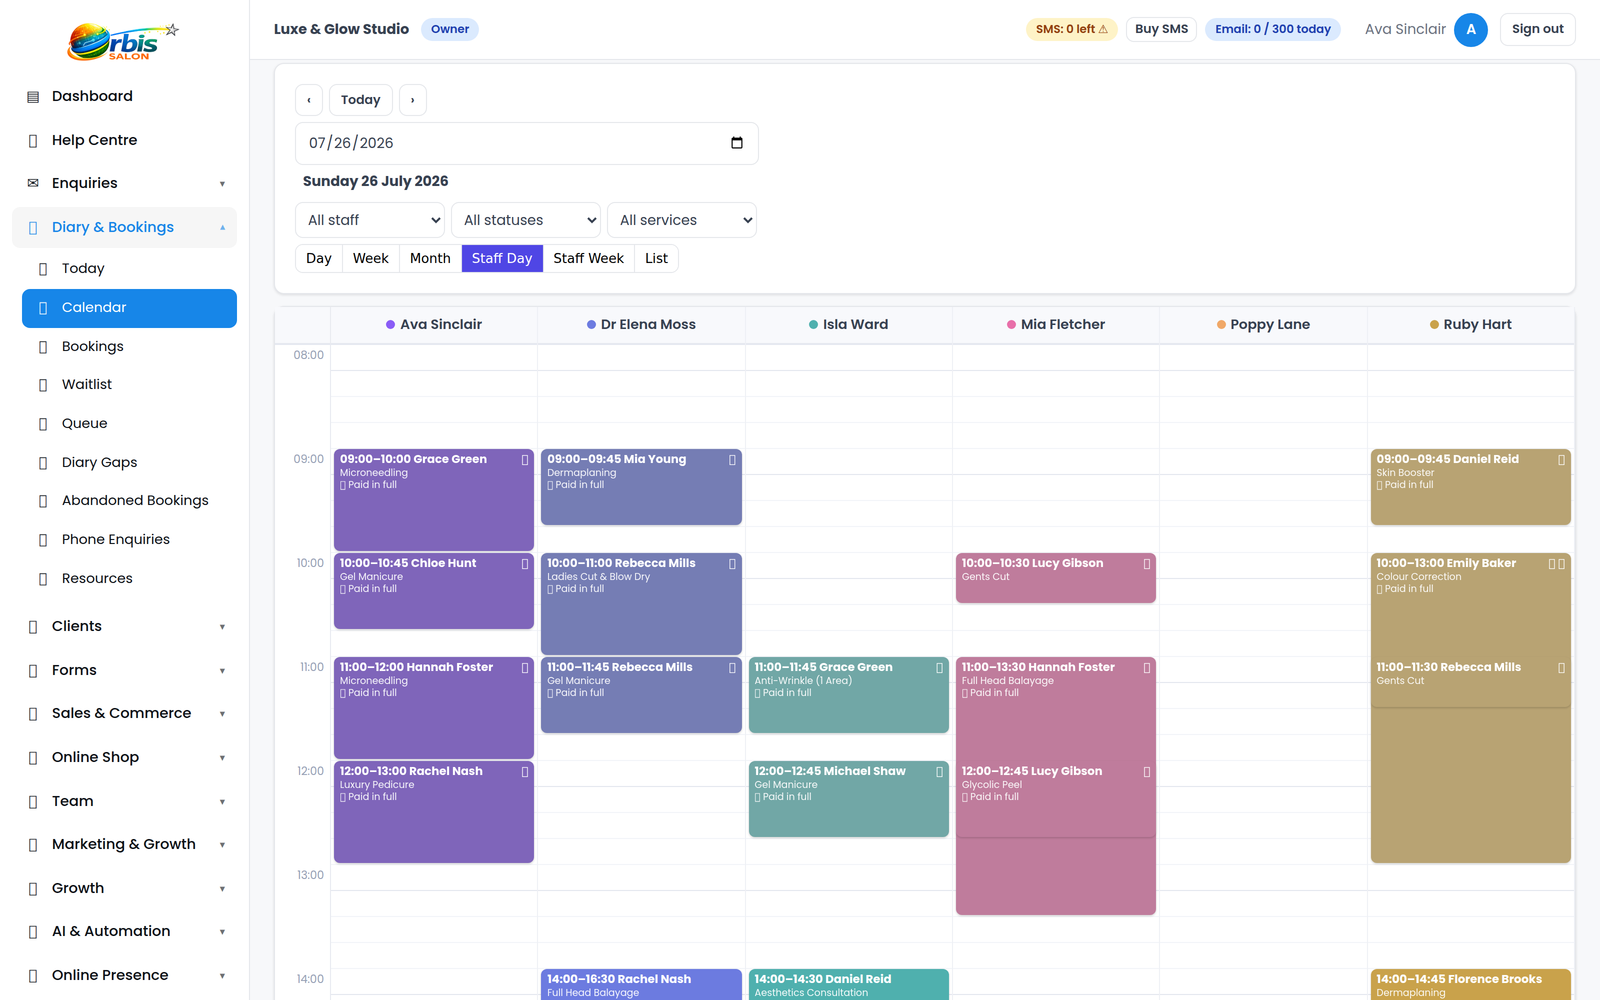Click the Dr Elena Moss column header
The width and height of the screenshot is (1600, 1000).
click(x=641, y=325)
